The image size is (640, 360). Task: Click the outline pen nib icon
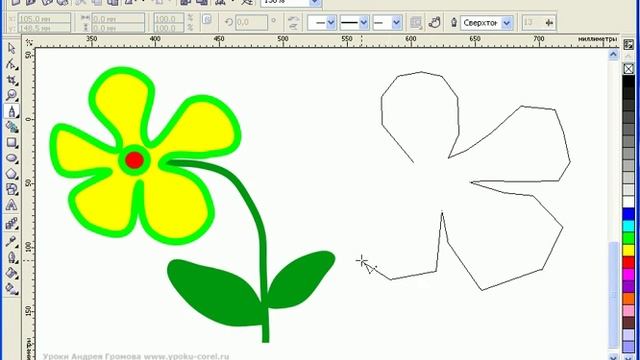(x=453, y=22)
